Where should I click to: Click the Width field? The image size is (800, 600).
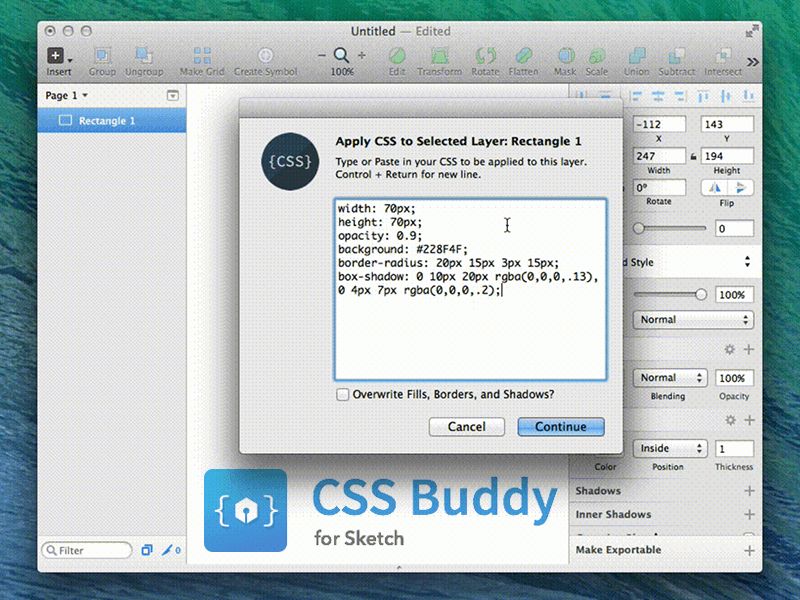coord(659,156)
